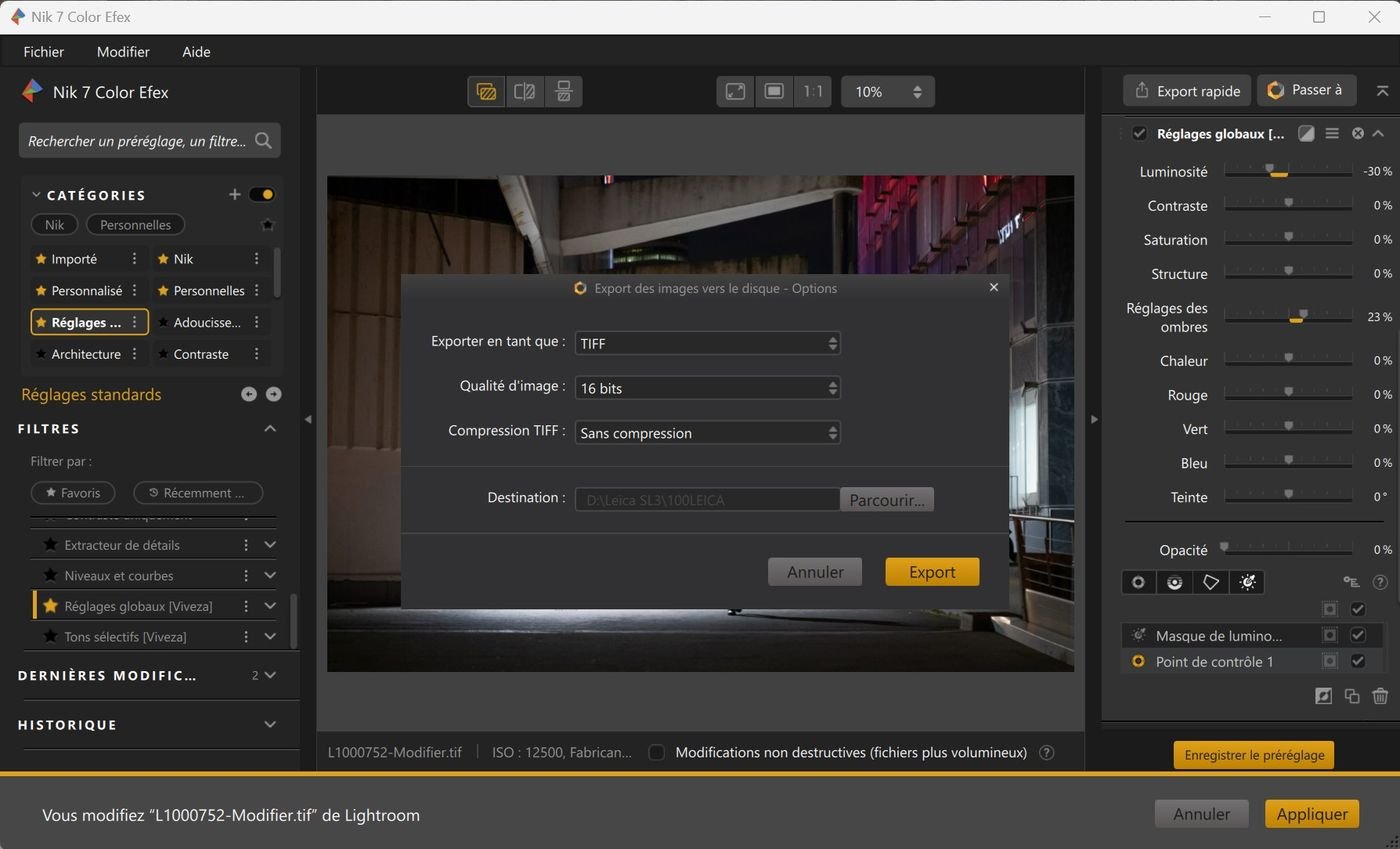Uncheck the Réglages globaux filter checkbox
Viewport: 1400px width, 849px height.
coord(1139,133)
